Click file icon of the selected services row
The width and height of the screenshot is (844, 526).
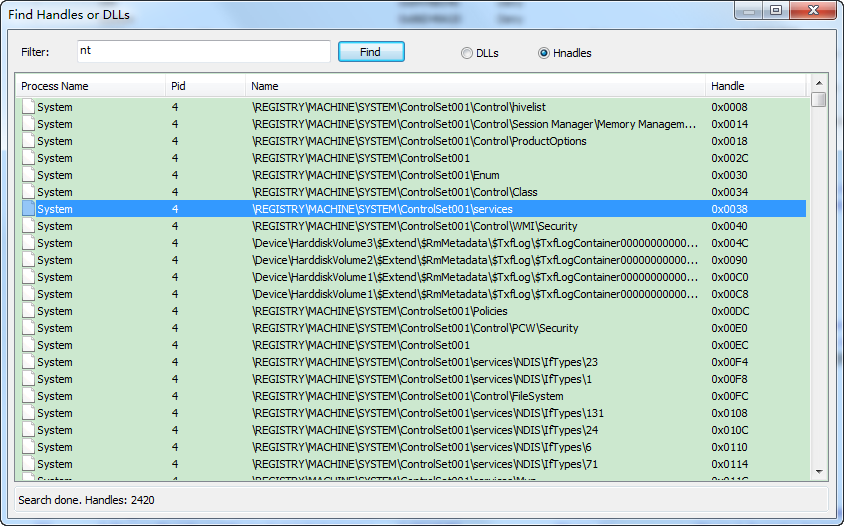(x=28, y=209)
